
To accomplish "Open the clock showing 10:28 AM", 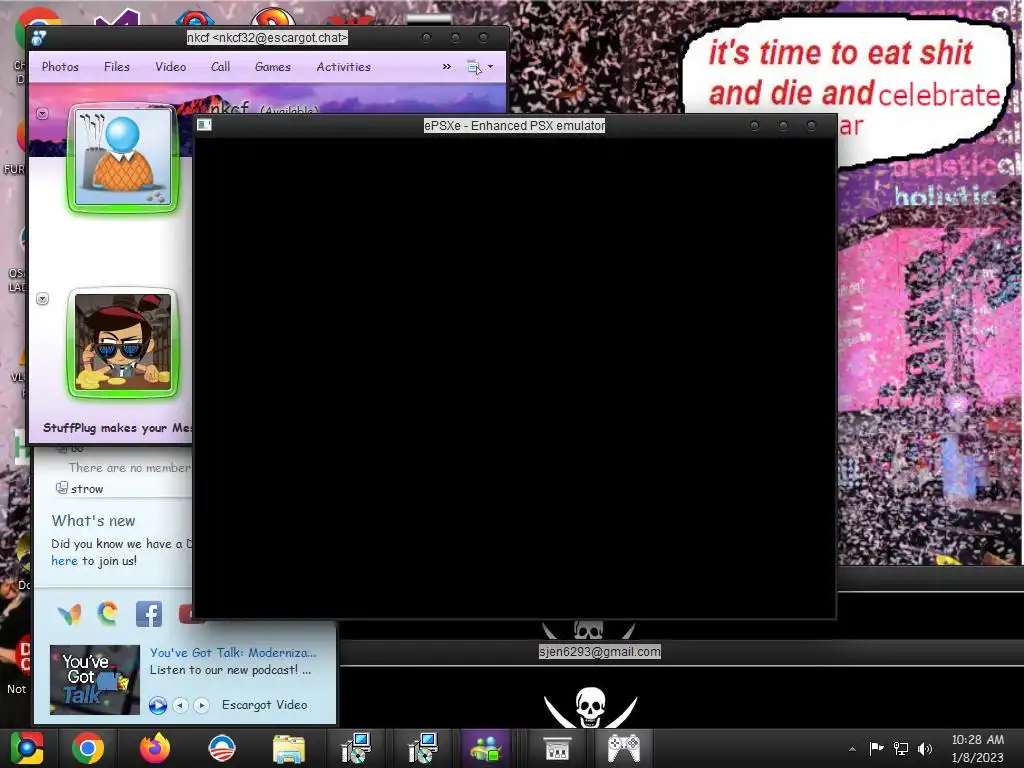I will (978, 748).
